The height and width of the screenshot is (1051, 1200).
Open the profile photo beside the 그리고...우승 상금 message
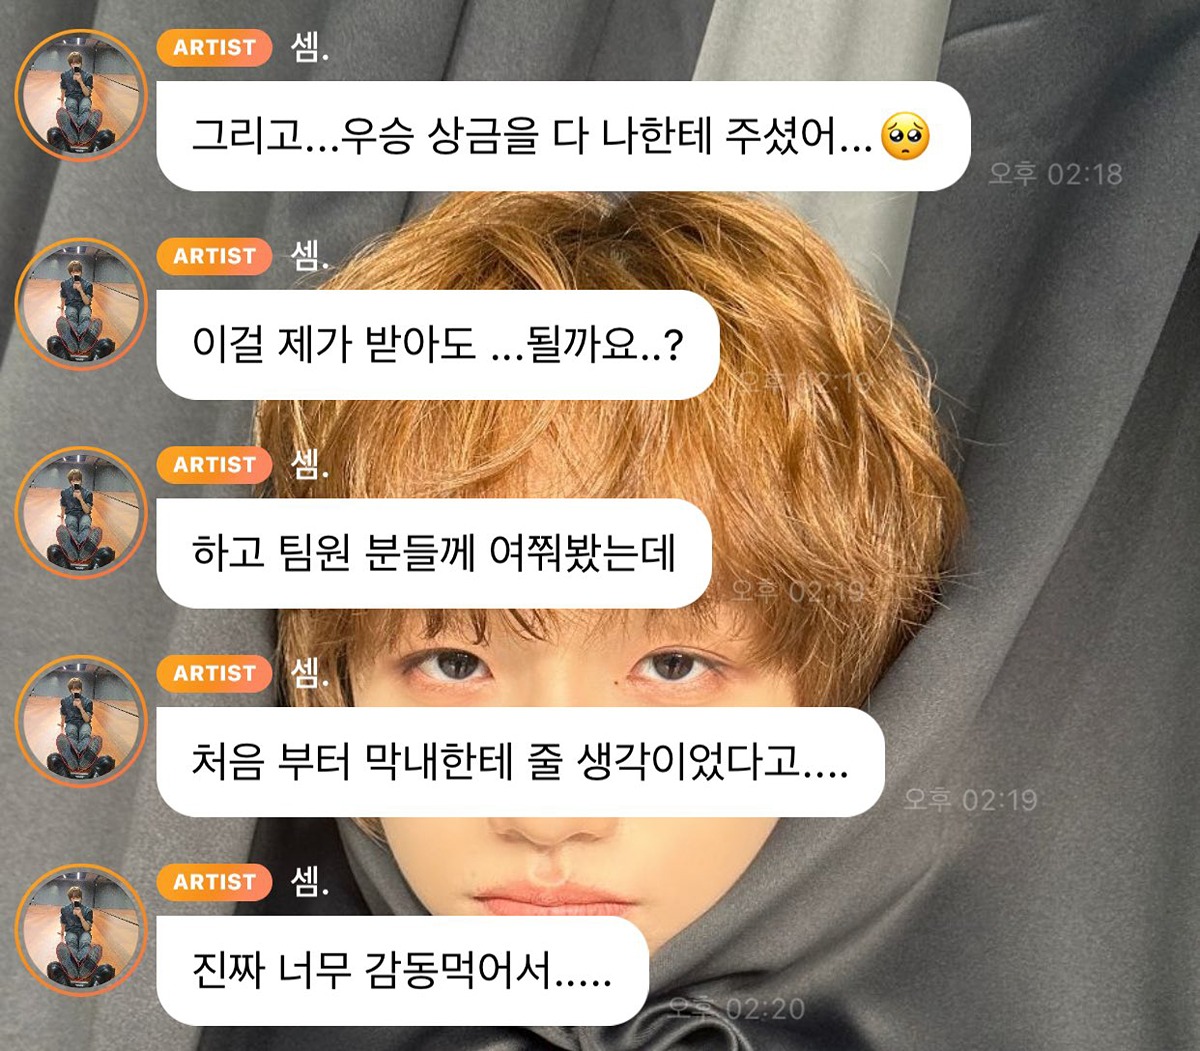tap(81, 96)
